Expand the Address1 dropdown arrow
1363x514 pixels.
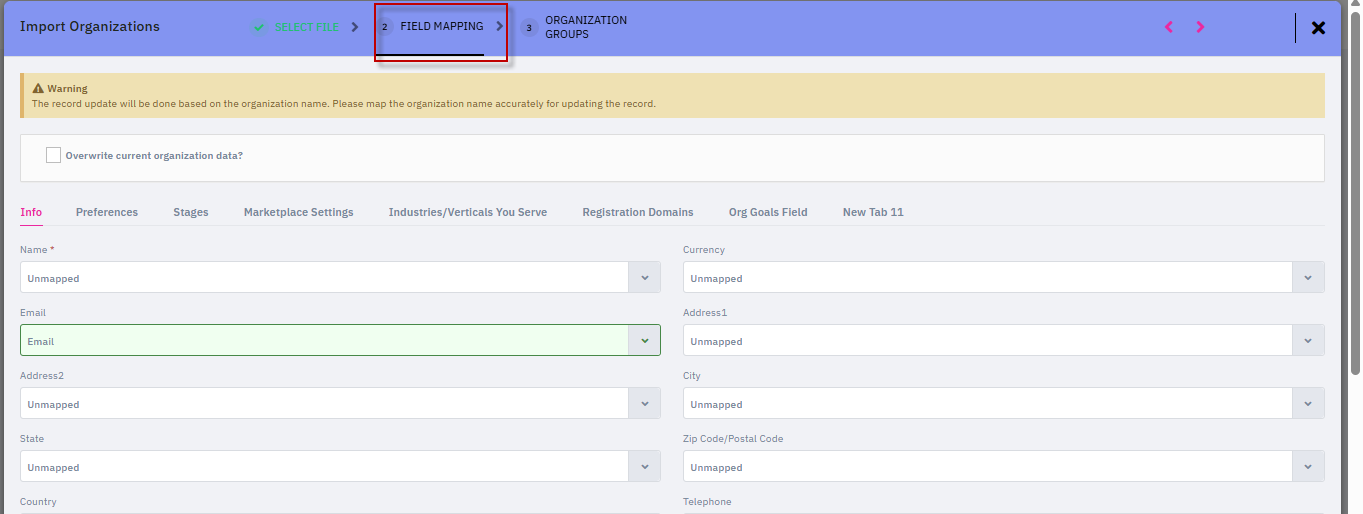1307,341
